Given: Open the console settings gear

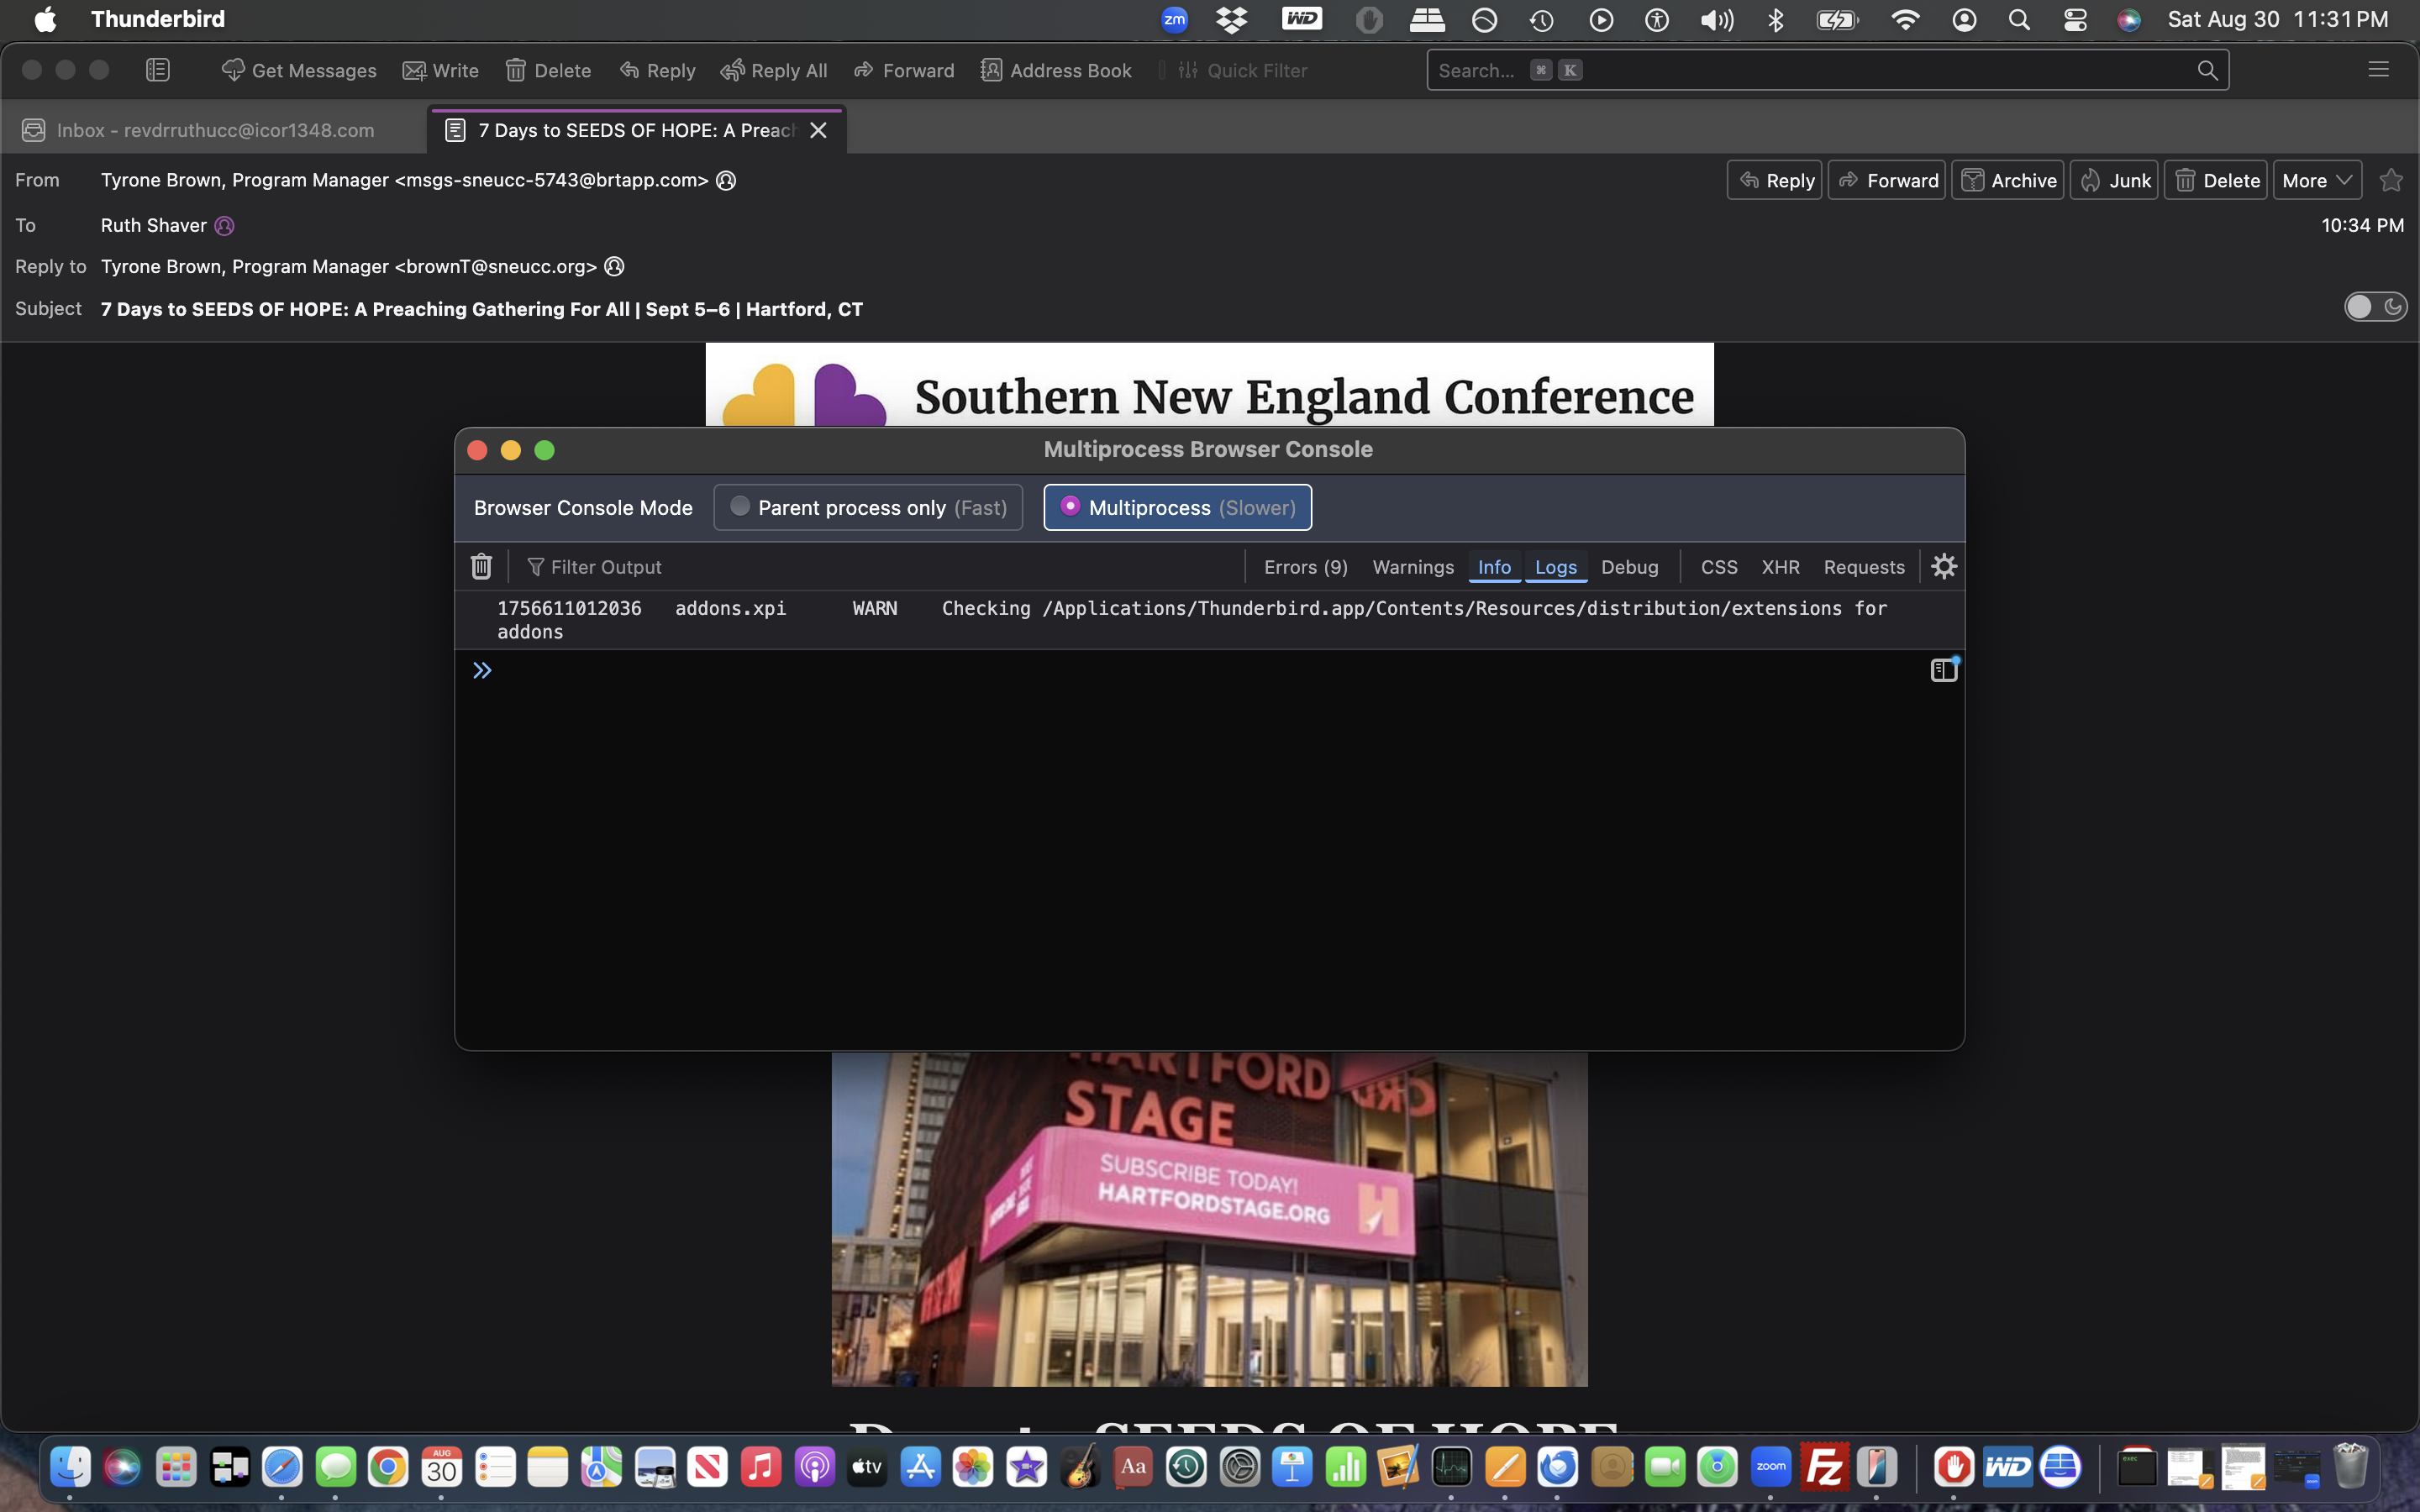Looking at the screenshot, I should click(x=1943, y=567).
